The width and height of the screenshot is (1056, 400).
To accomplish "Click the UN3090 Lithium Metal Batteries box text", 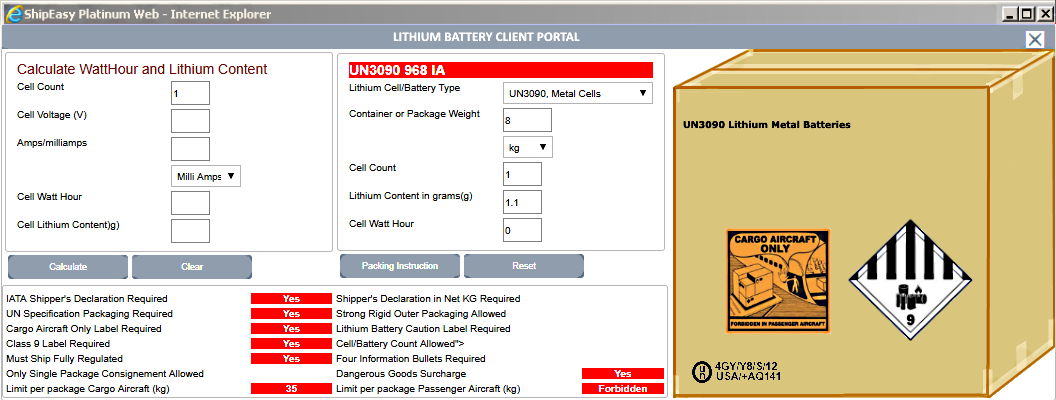I will pos(766,125).
